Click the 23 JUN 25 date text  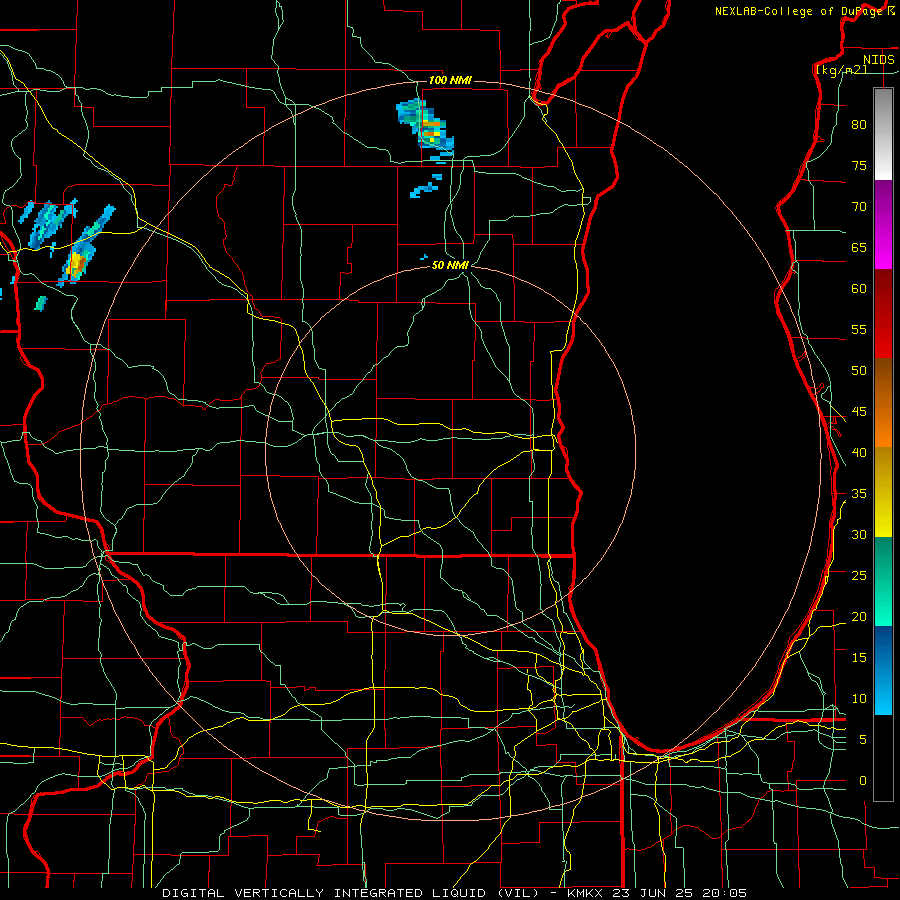pyautogui.click(x=655, y=893)
